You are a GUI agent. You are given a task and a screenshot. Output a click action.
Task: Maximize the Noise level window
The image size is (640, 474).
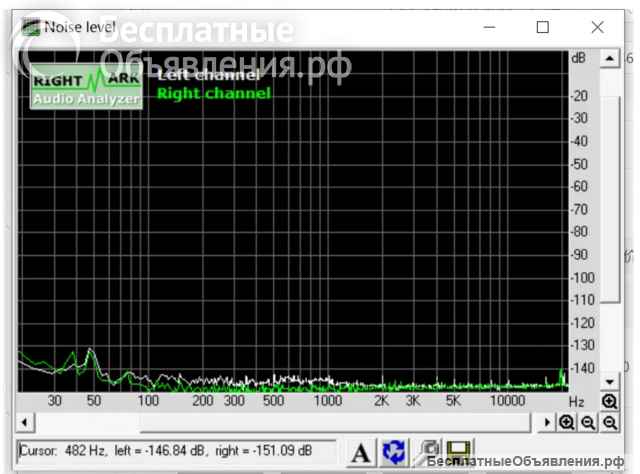tap(543, 28)
